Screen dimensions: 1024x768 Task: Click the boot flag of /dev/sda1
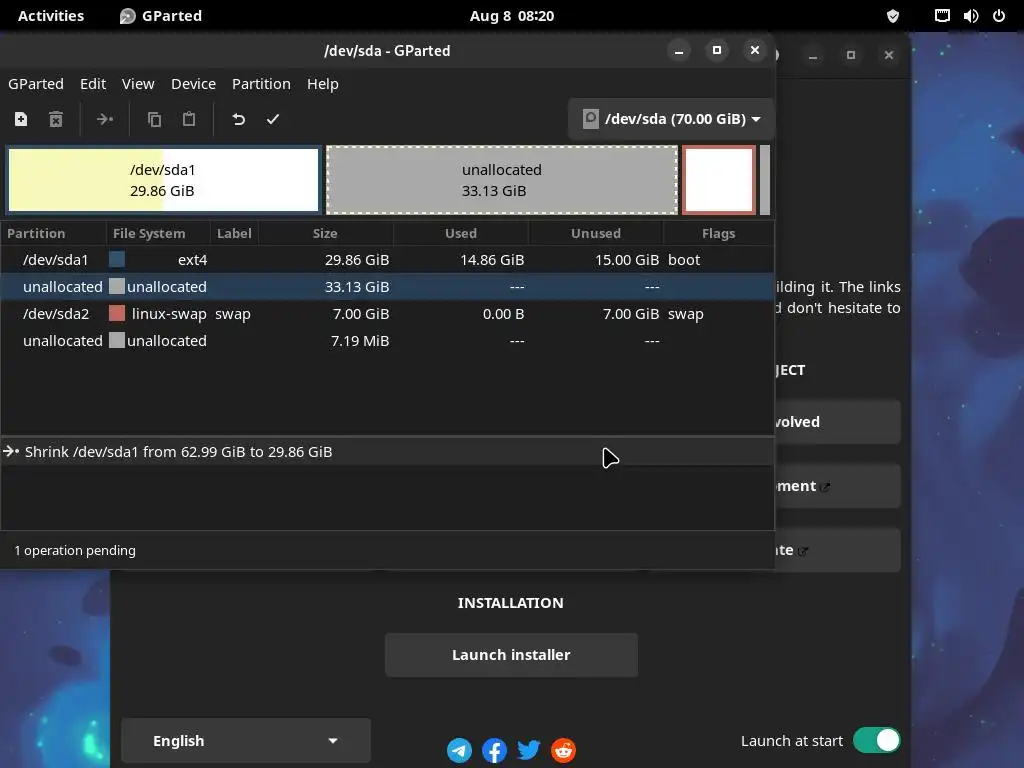(x=684, y=259)
